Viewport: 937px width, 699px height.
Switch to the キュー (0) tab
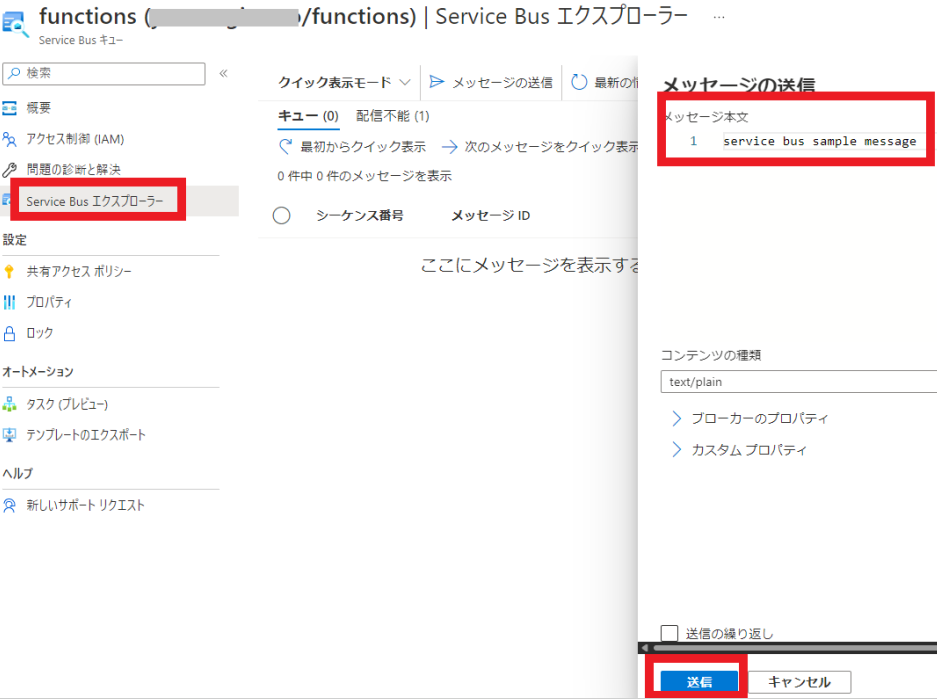coord(308,116)
